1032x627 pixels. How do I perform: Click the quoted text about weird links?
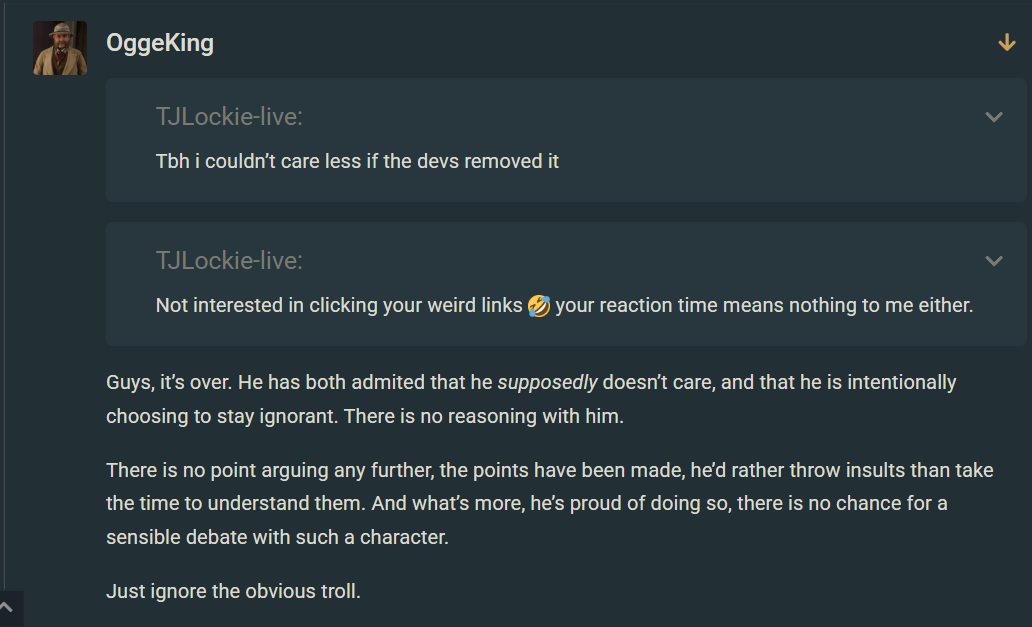point(340,306)
